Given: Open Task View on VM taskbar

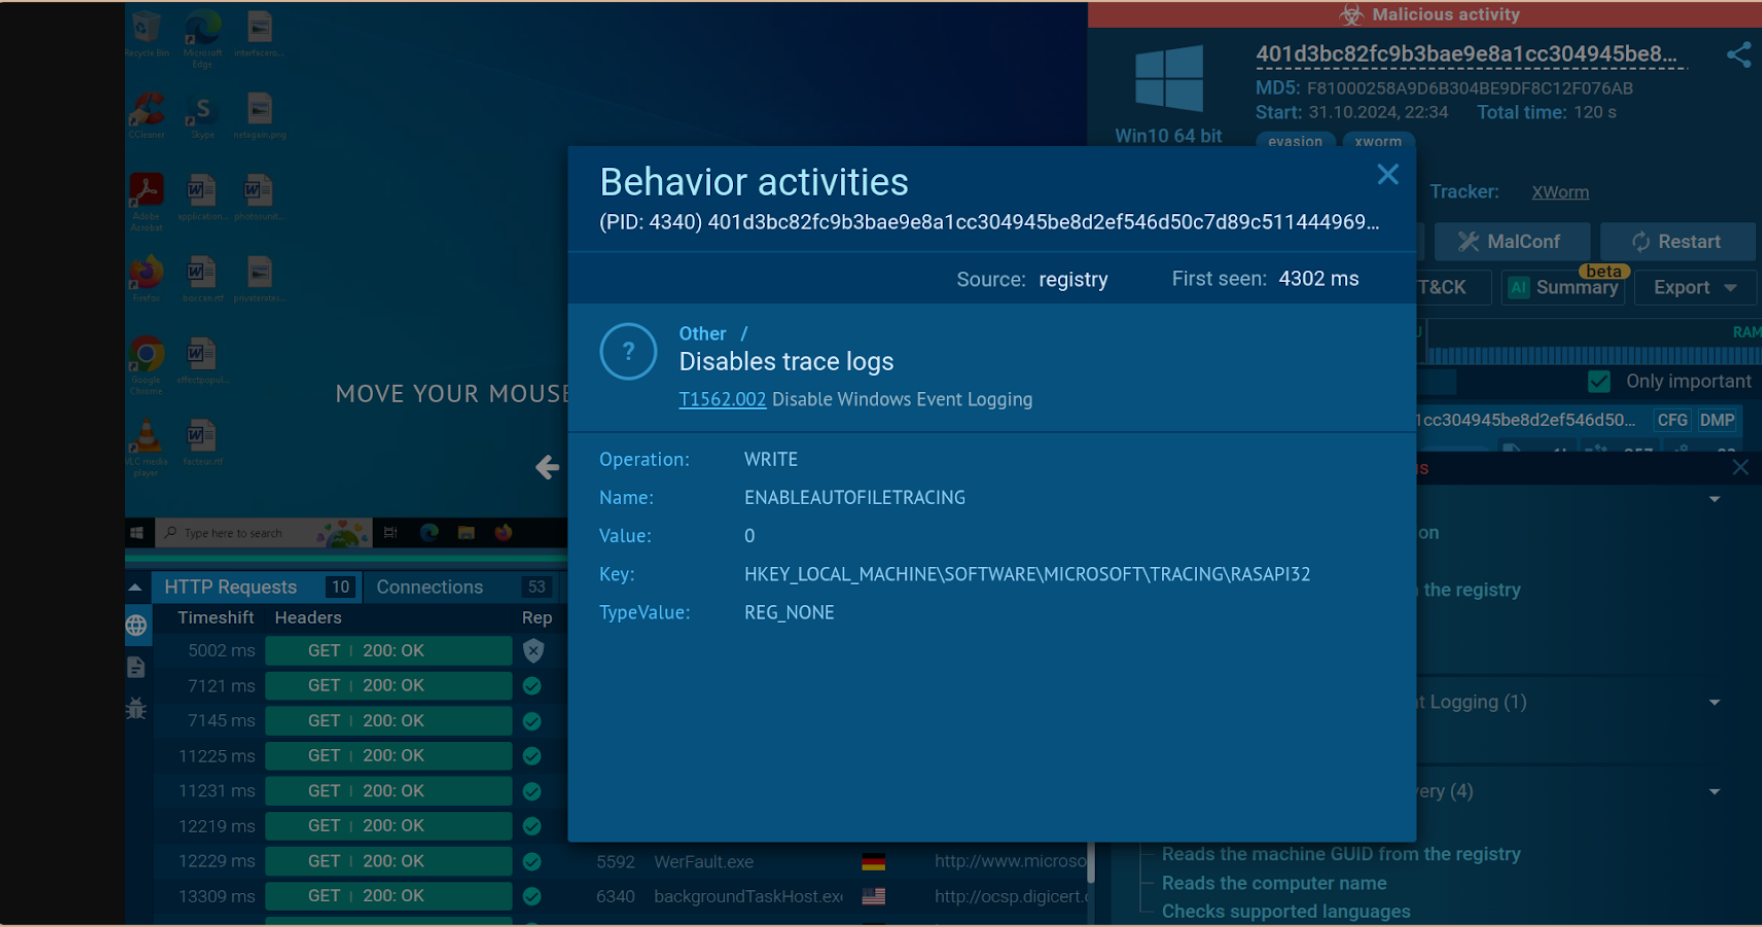Looking at the screenshot, I should (x=391, y=533).
